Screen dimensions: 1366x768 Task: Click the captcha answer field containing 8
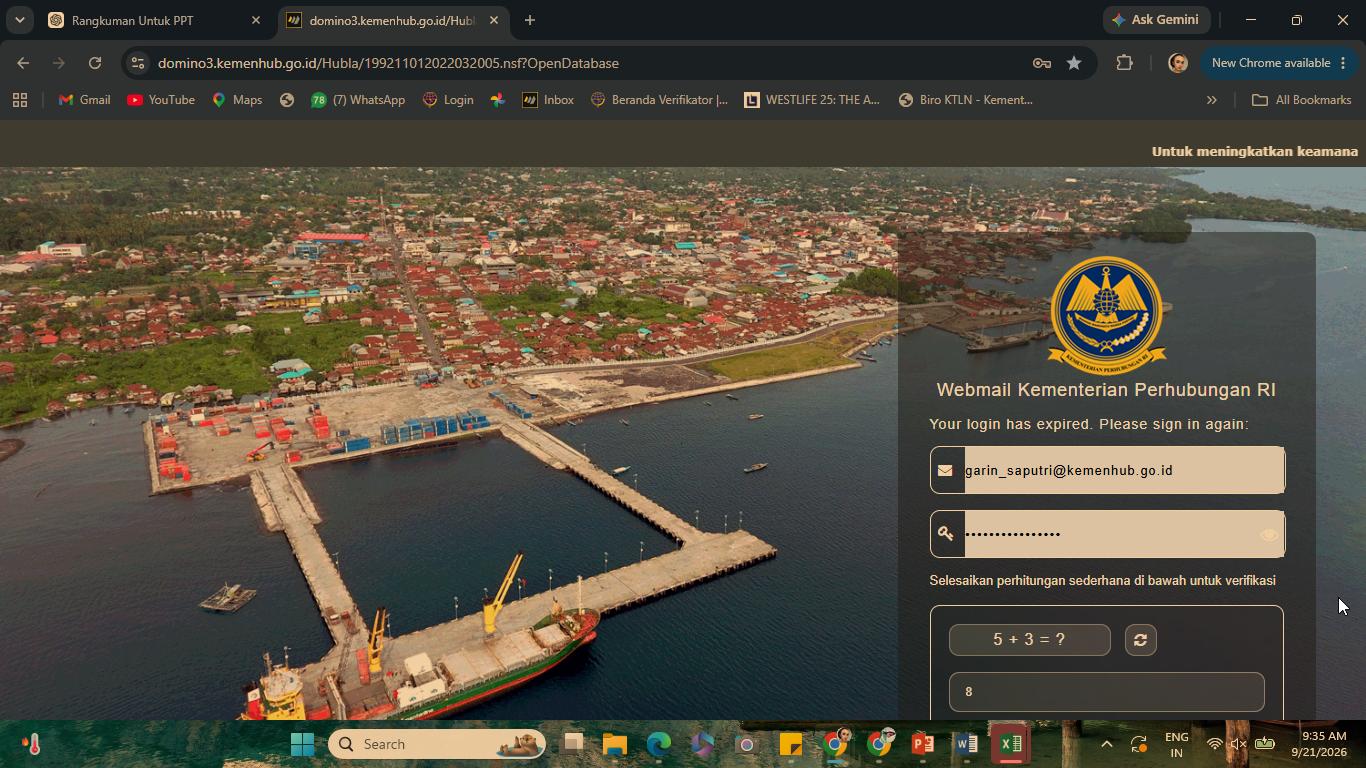[1106, 692]
